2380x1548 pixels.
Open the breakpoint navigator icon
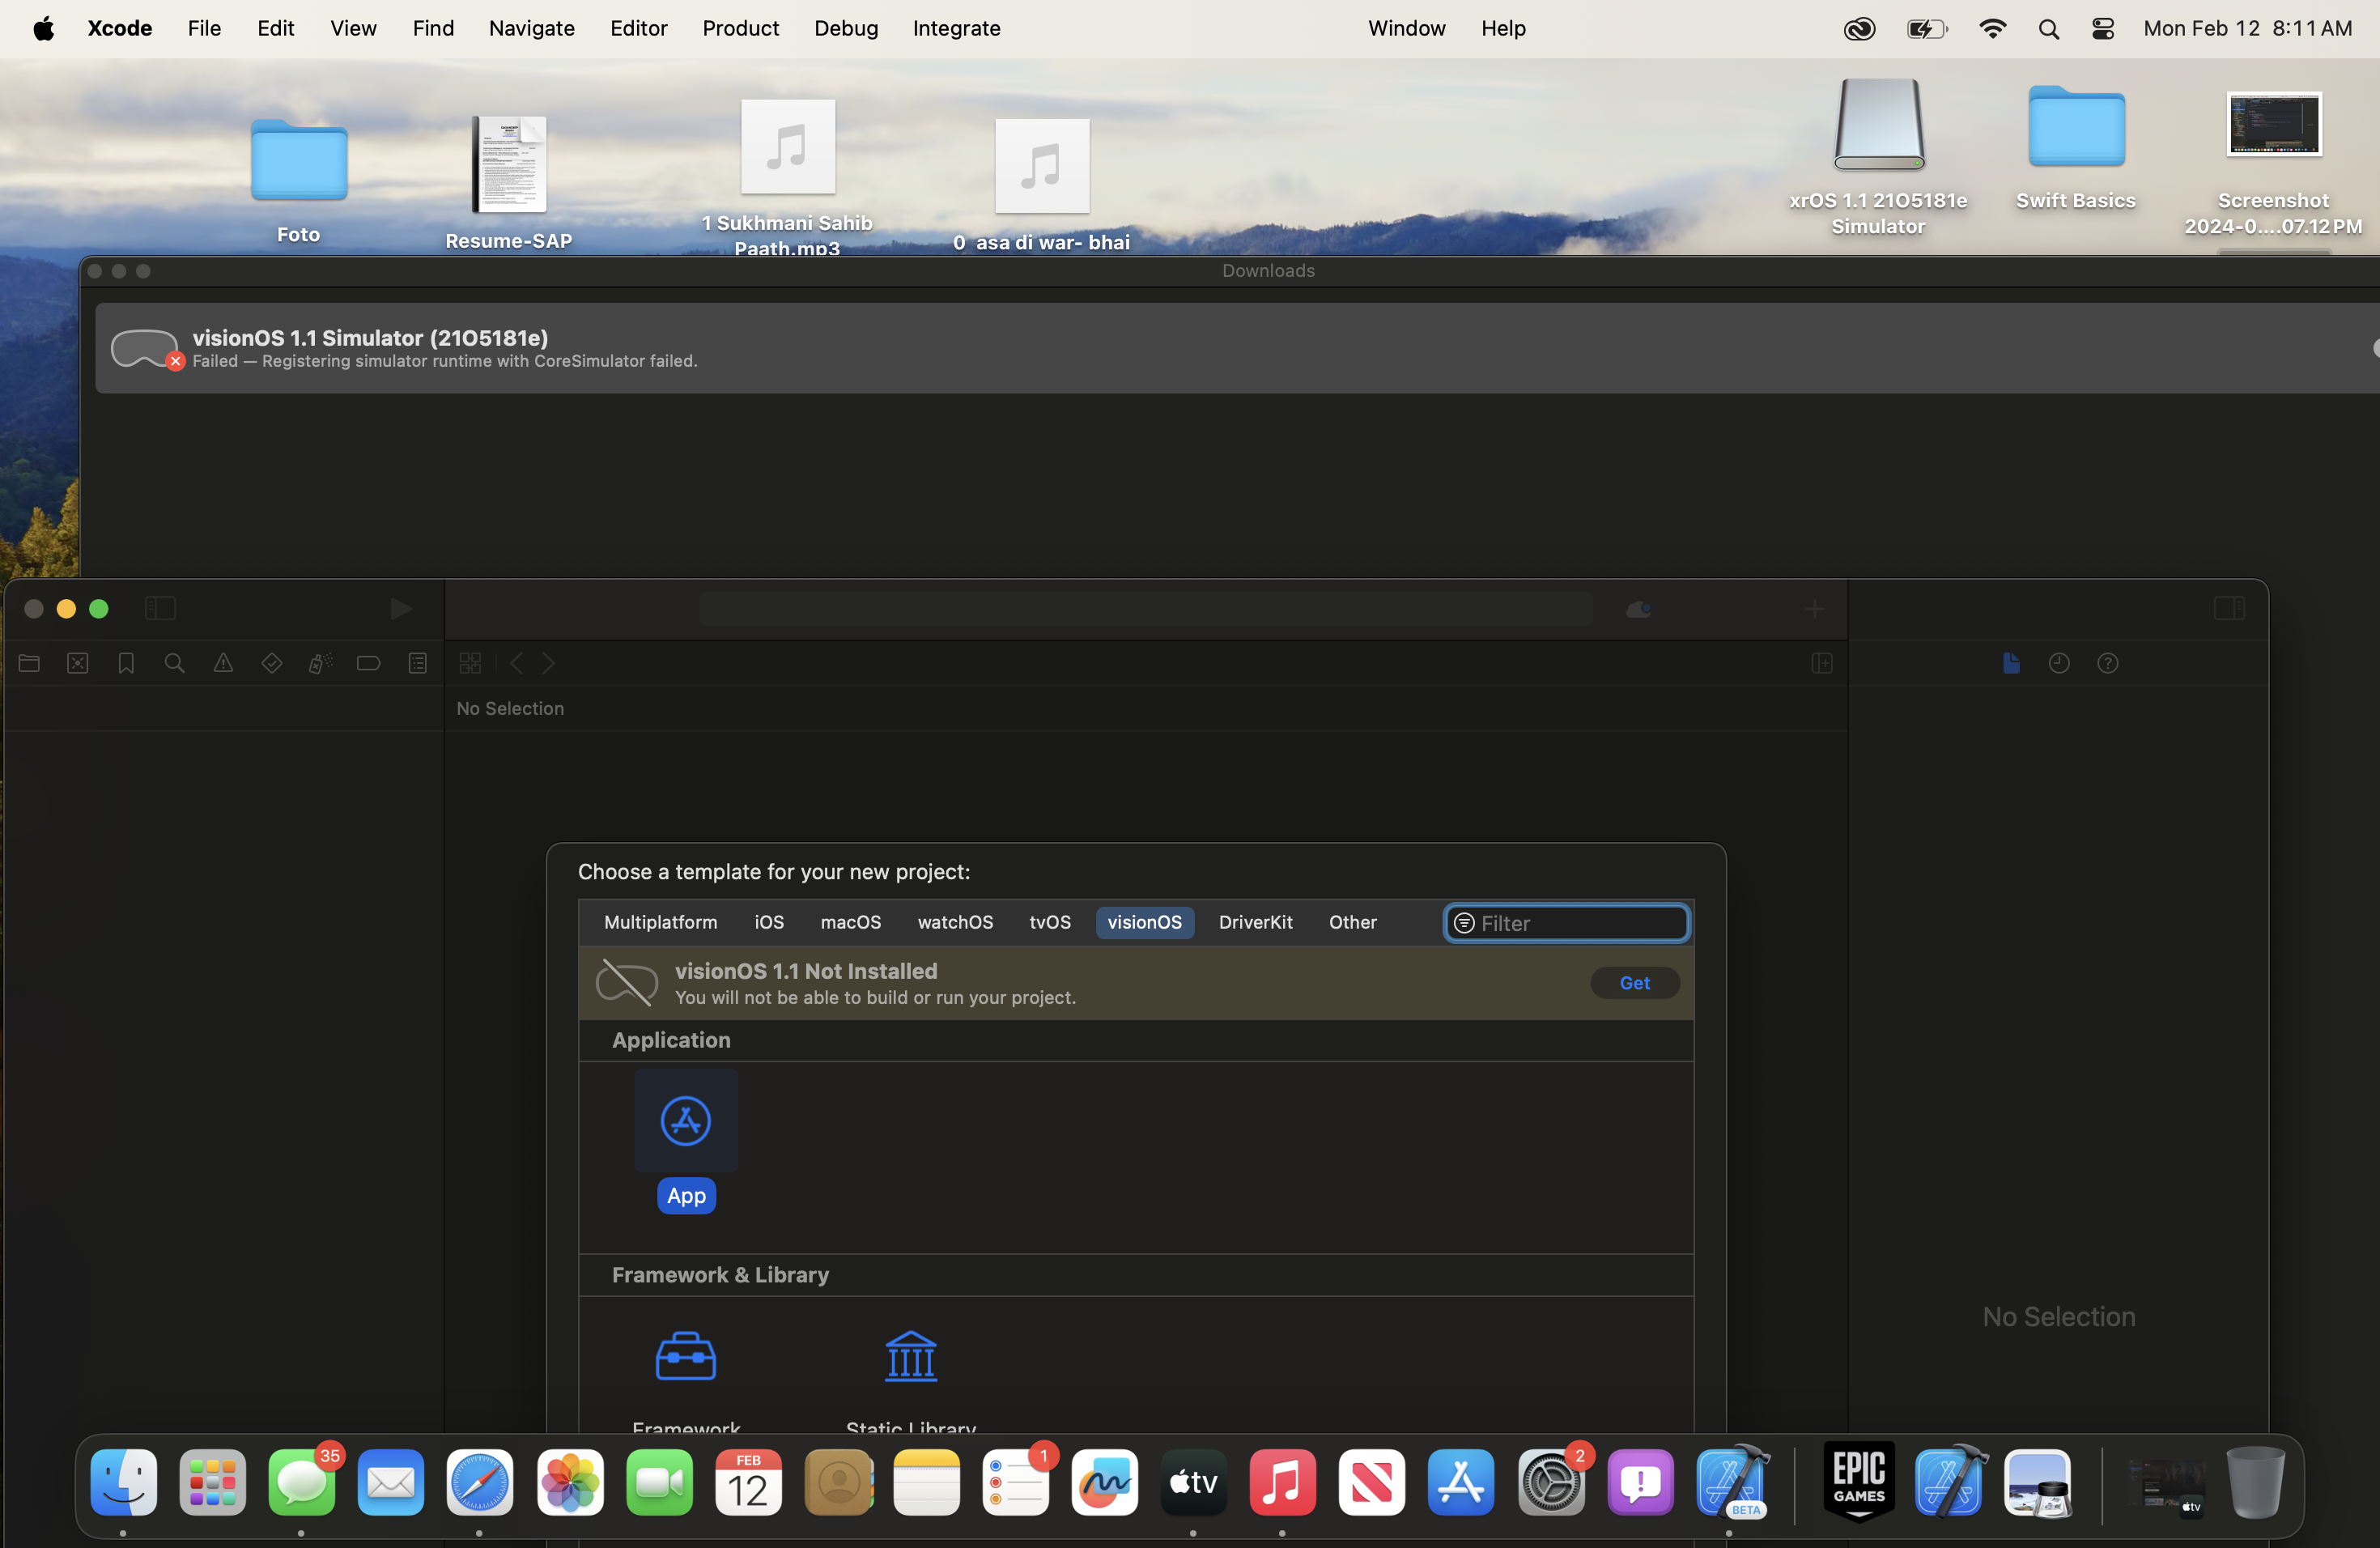point(369,663)
